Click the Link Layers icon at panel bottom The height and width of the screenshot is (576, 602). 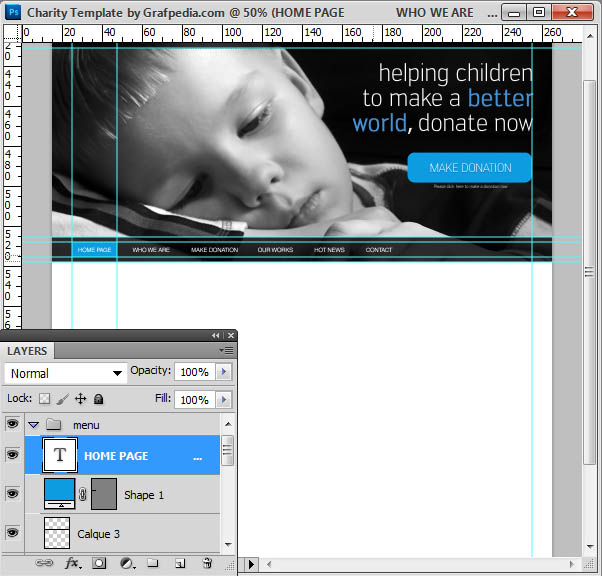pyautogui.click(x=44, y=563)
